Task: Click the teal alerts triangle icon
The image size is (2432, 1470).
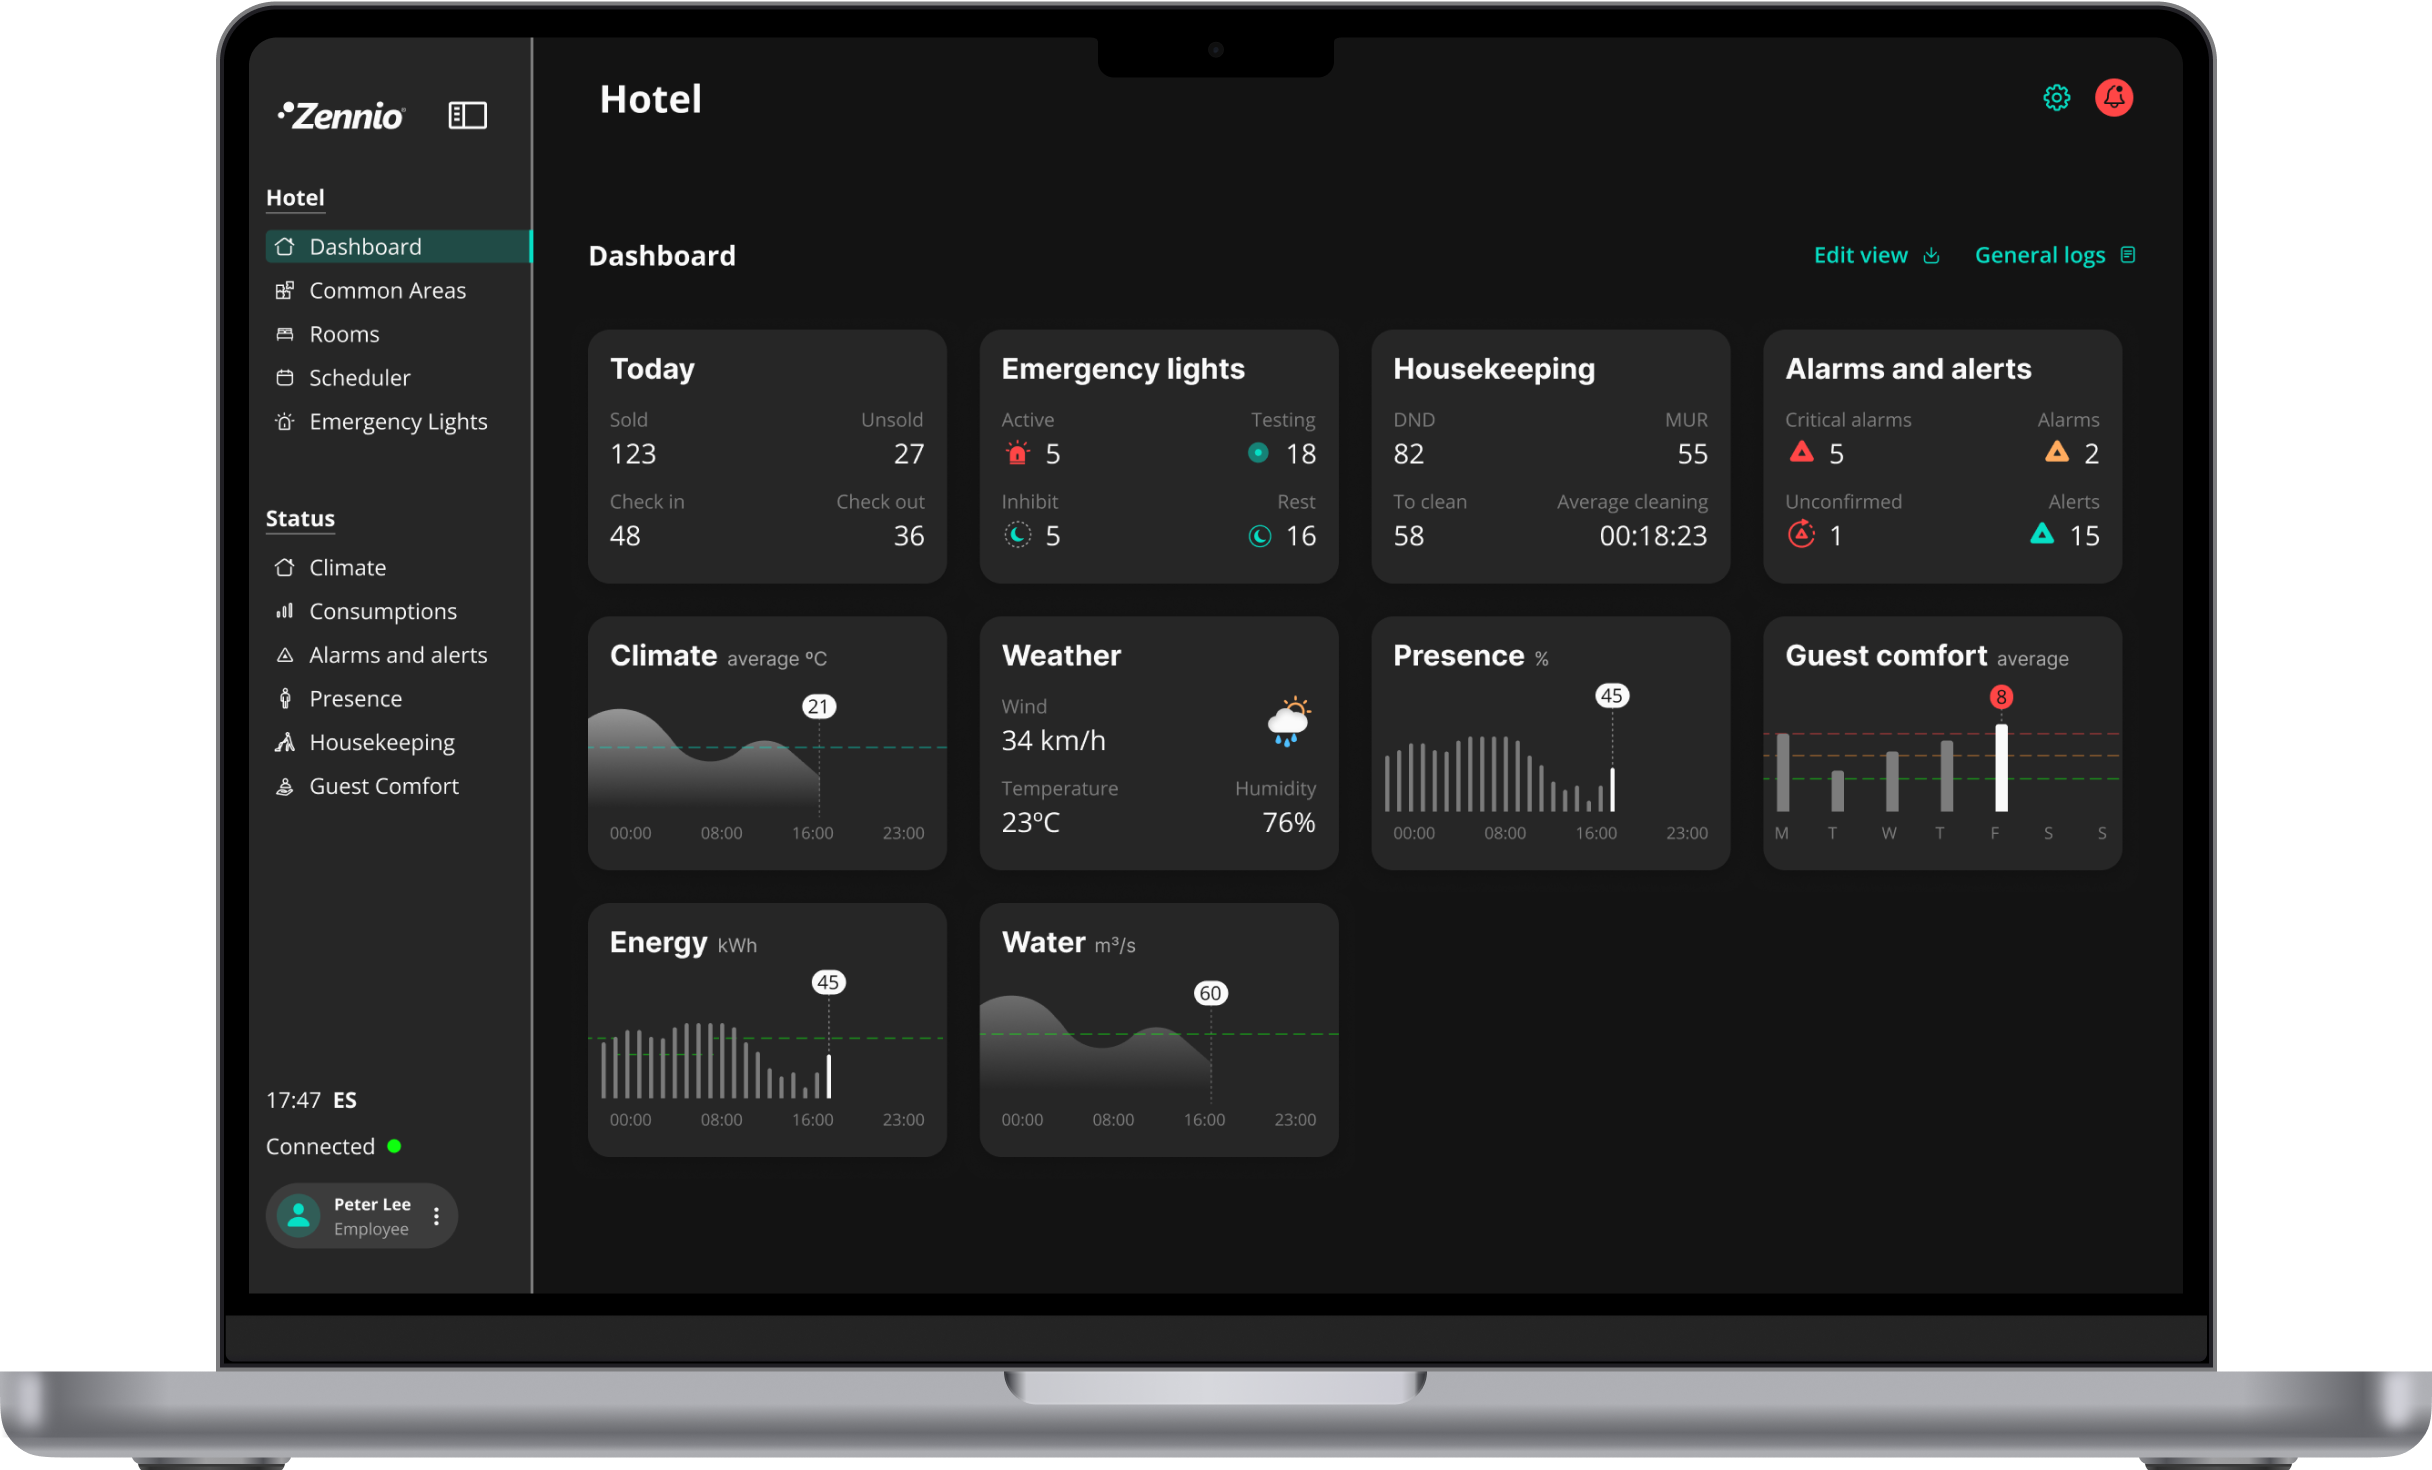Action: pos(2042,534)
